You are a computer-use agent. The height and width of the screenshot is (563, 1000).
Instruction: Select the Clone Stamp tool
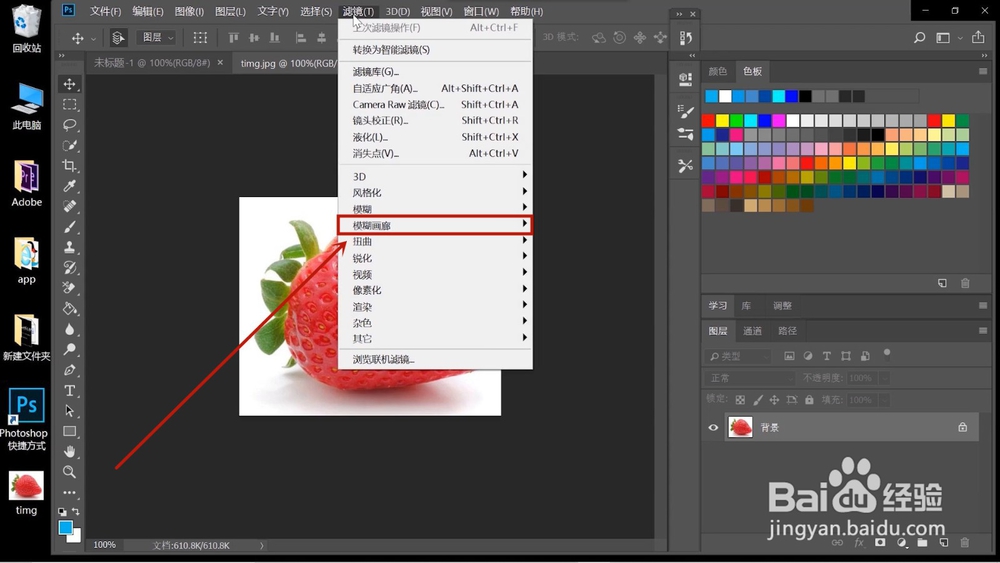(70, 247)
